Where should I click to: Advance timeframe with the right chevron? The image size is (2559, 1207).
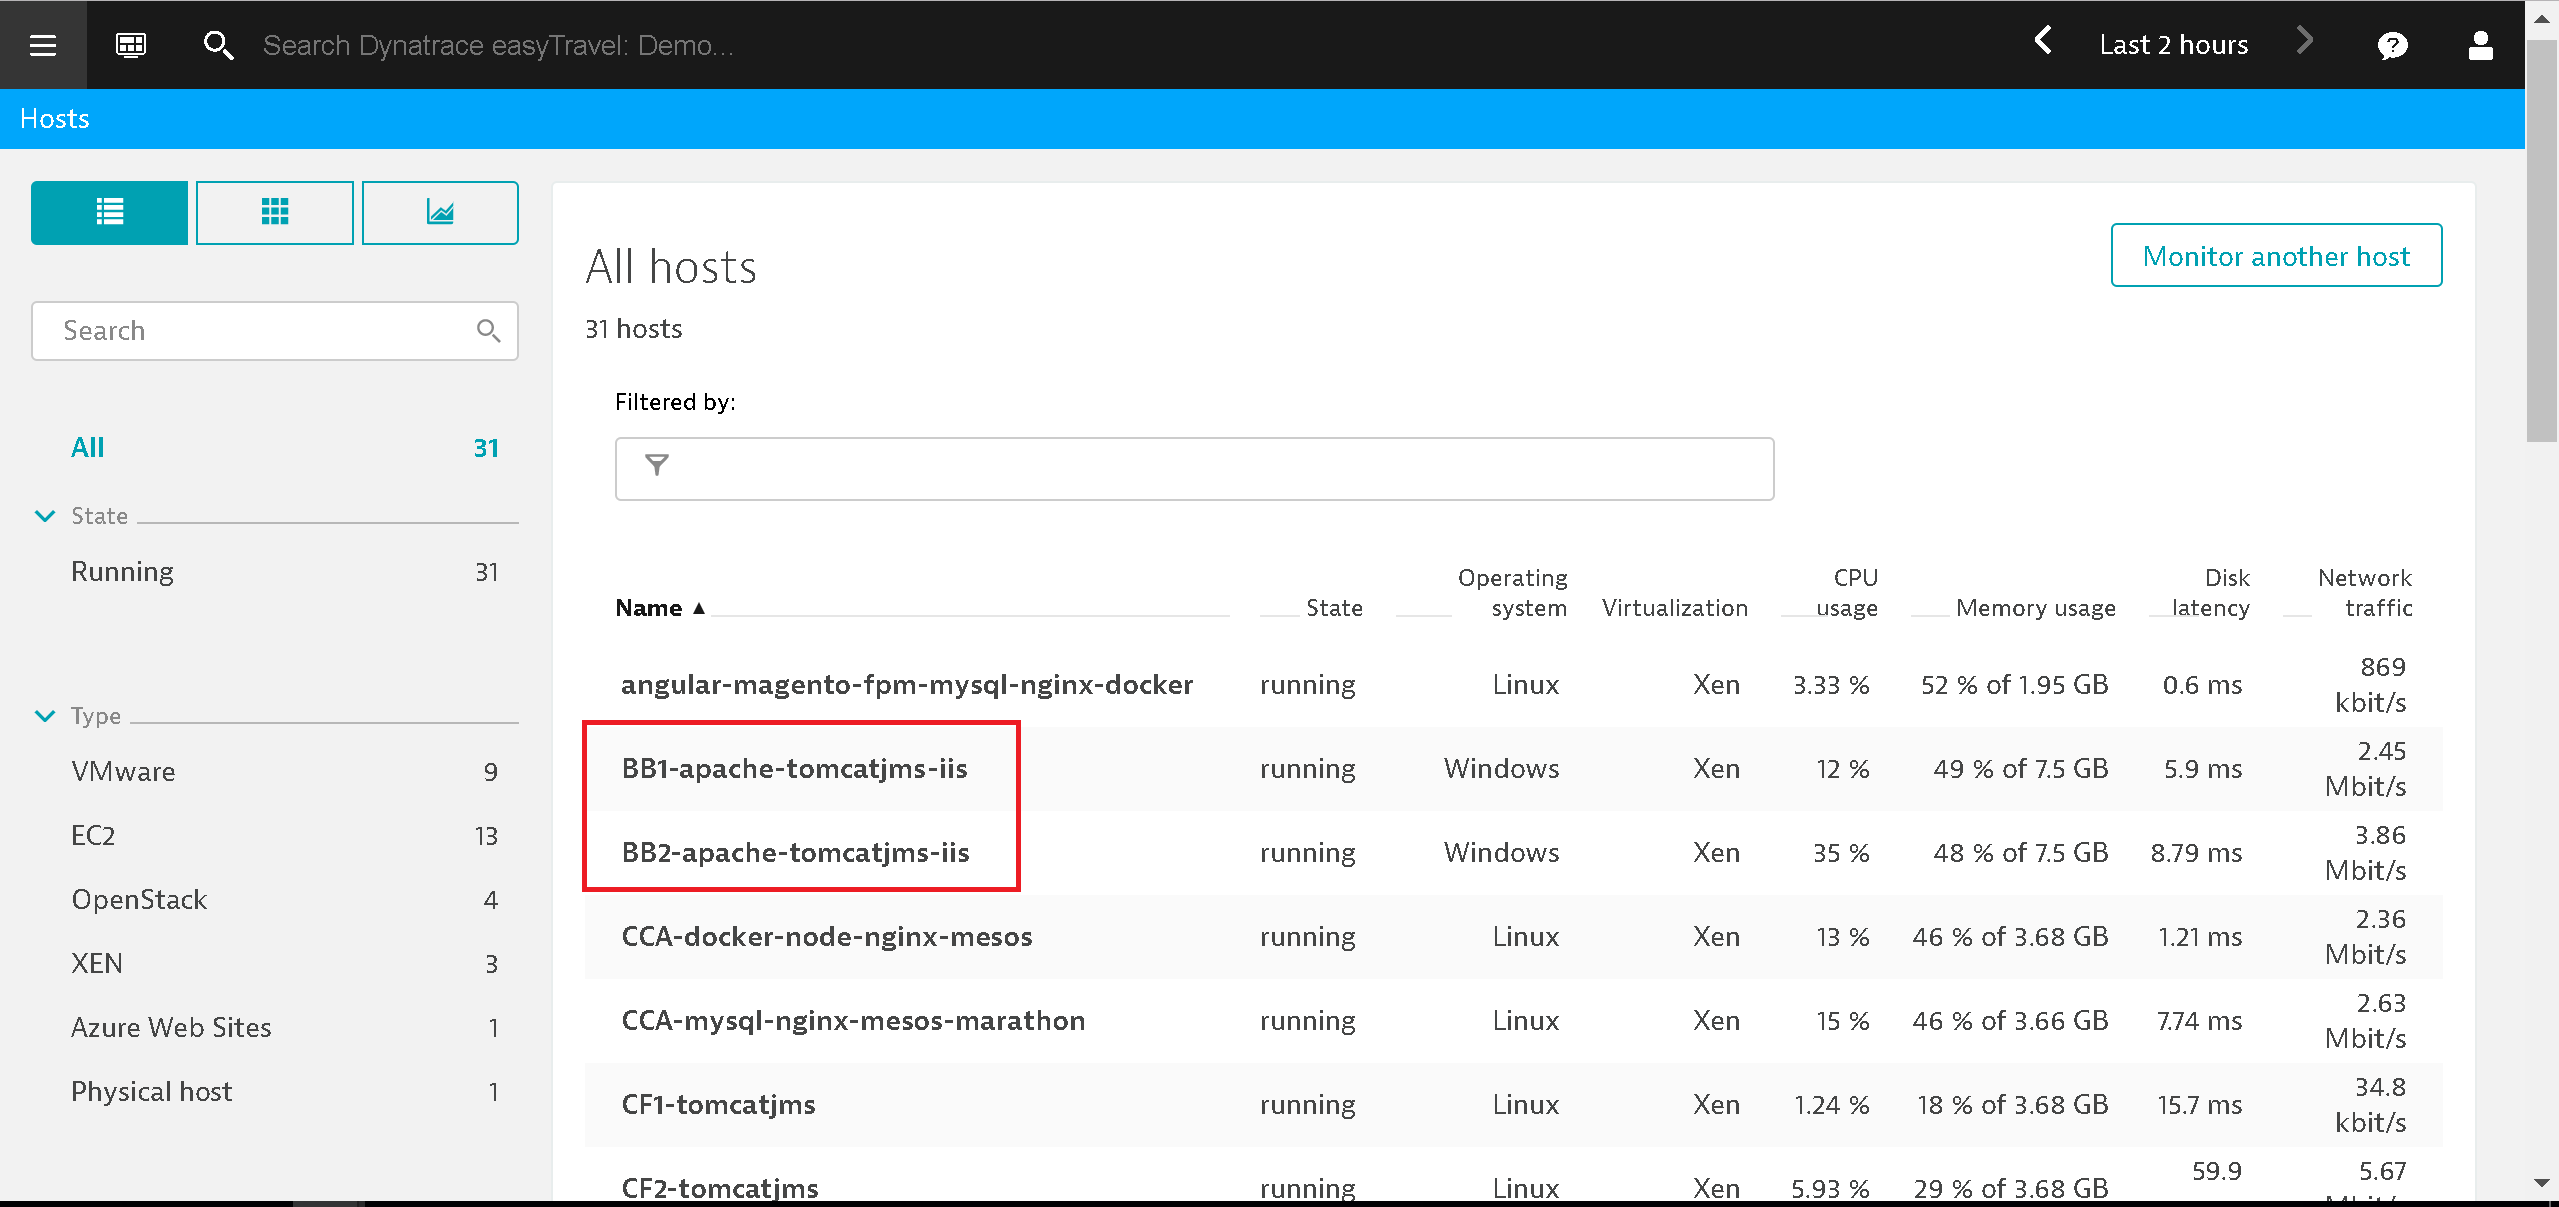[x=2305, y=42]
